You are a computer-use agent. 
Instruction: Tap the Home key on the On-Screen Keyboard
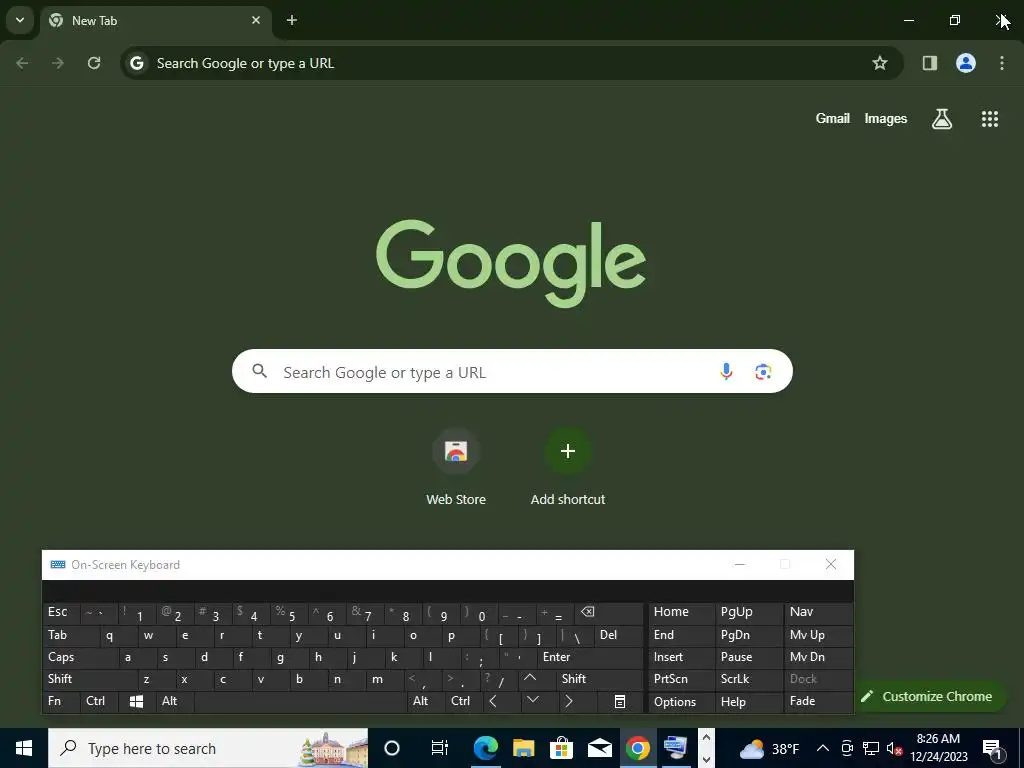[681, 613]
